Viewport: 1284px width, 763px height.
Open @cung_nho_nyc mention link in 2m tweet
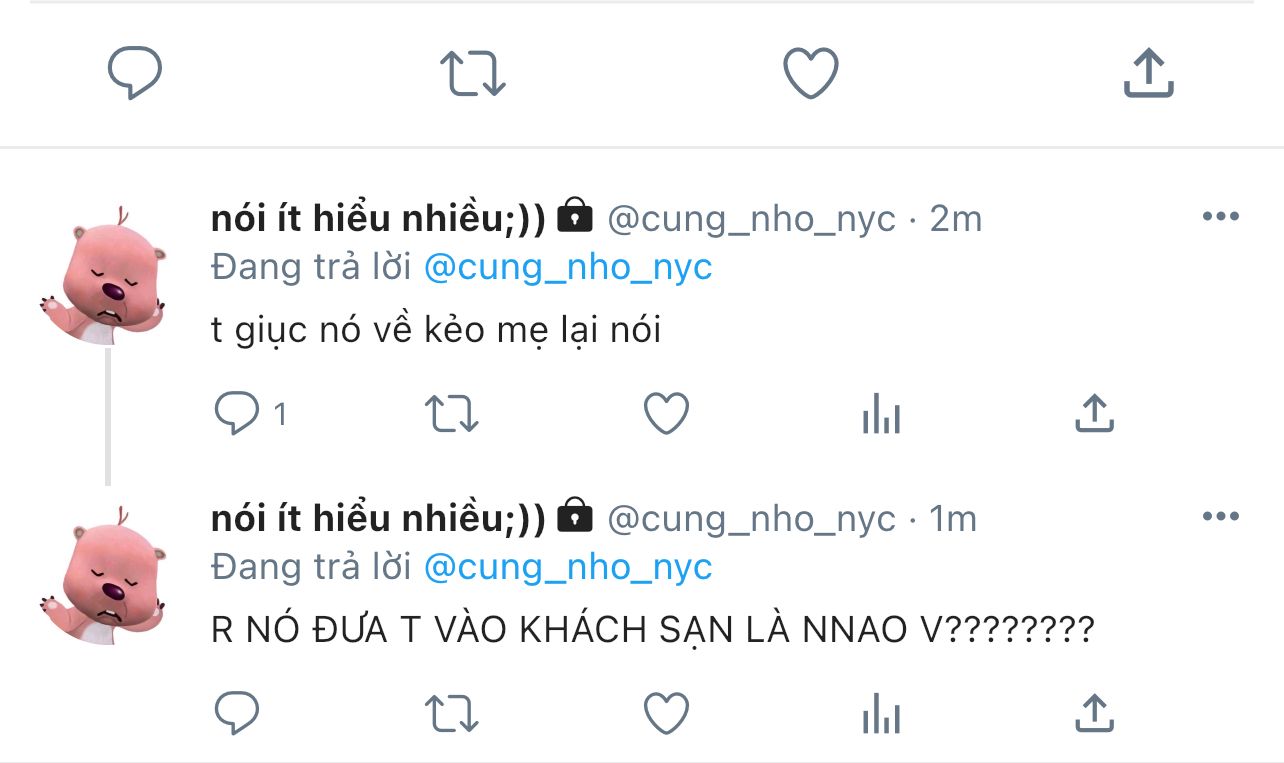(x=568, y=268)
